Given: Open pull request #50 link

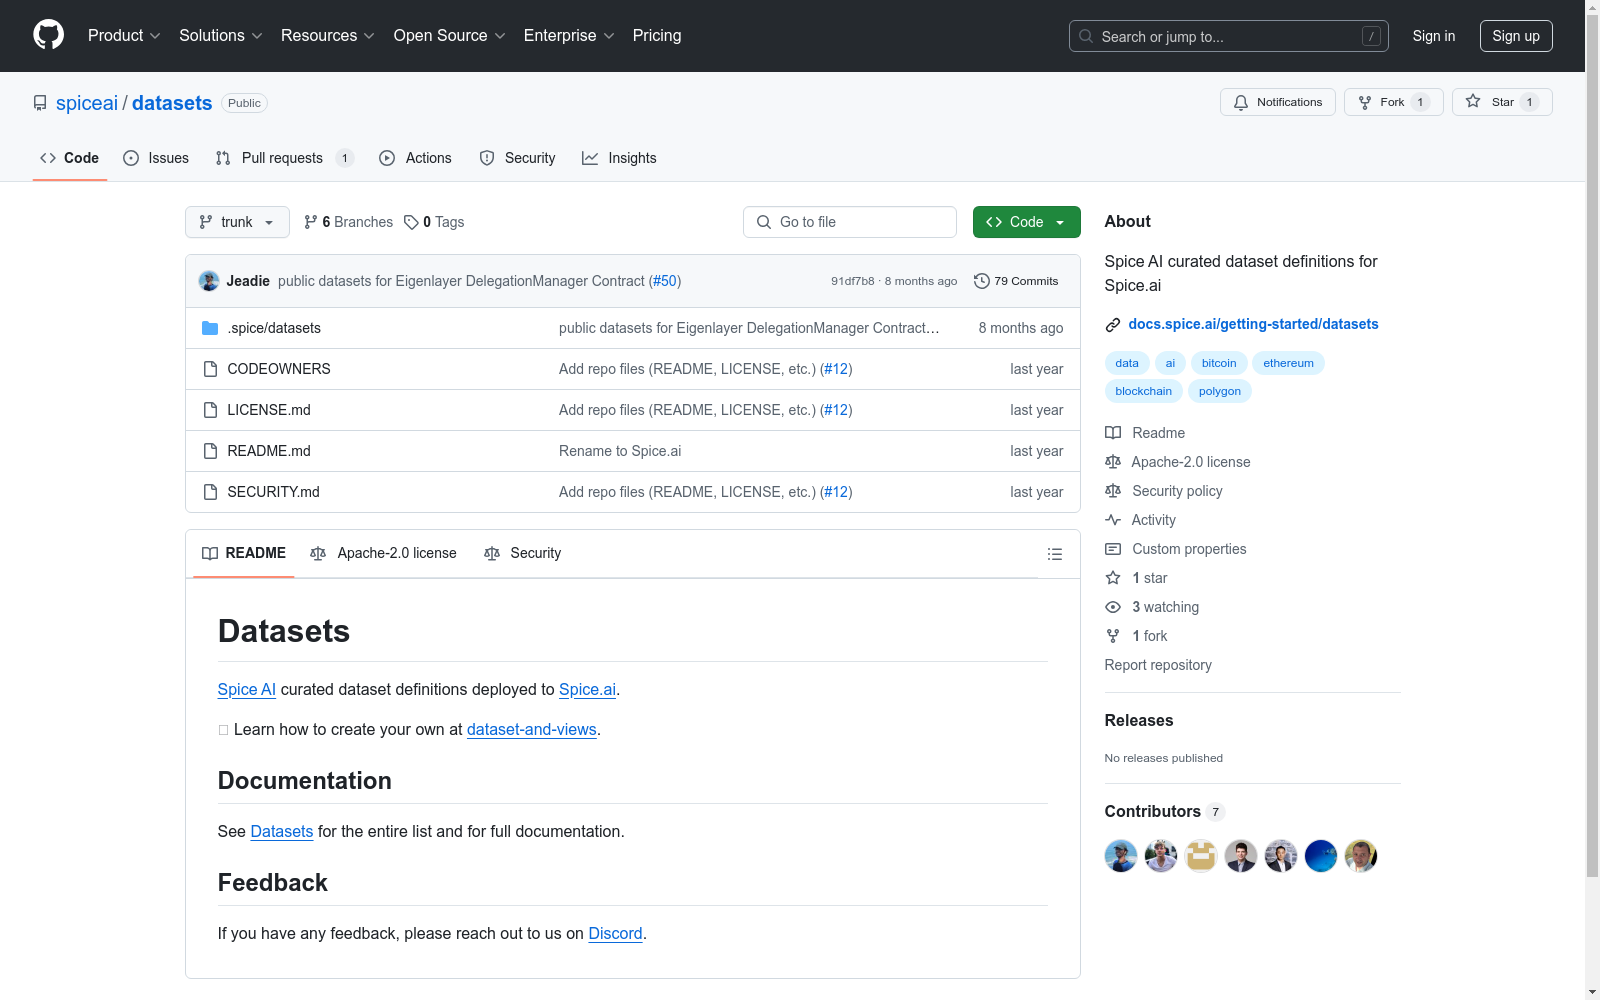Looking at the screenshot, I should (665, 281).
